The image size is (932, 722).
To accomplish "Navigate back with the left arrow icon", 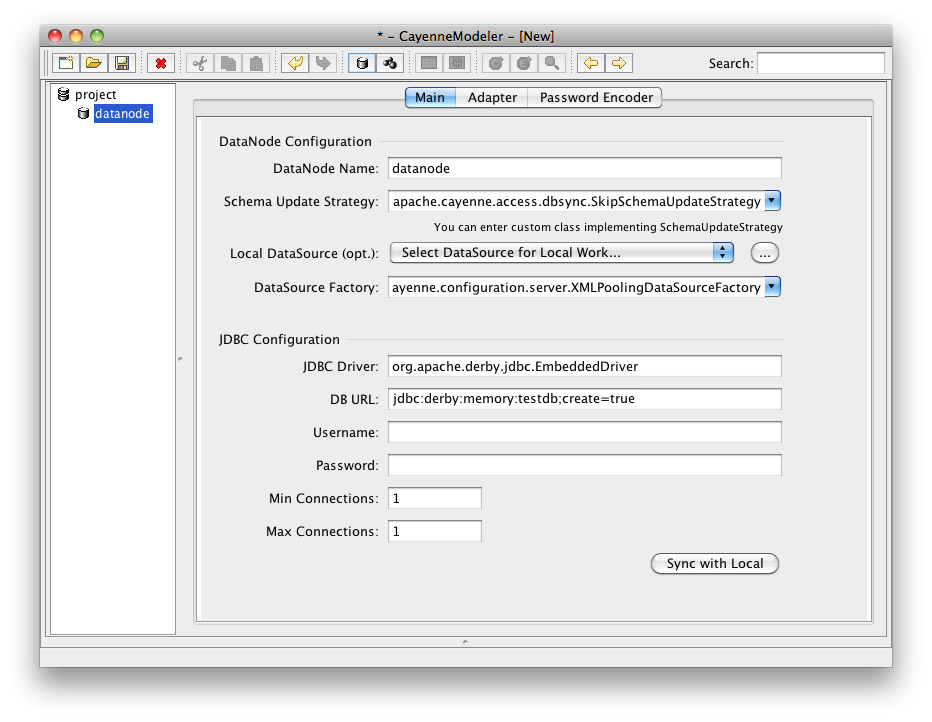I will [591, 63].
